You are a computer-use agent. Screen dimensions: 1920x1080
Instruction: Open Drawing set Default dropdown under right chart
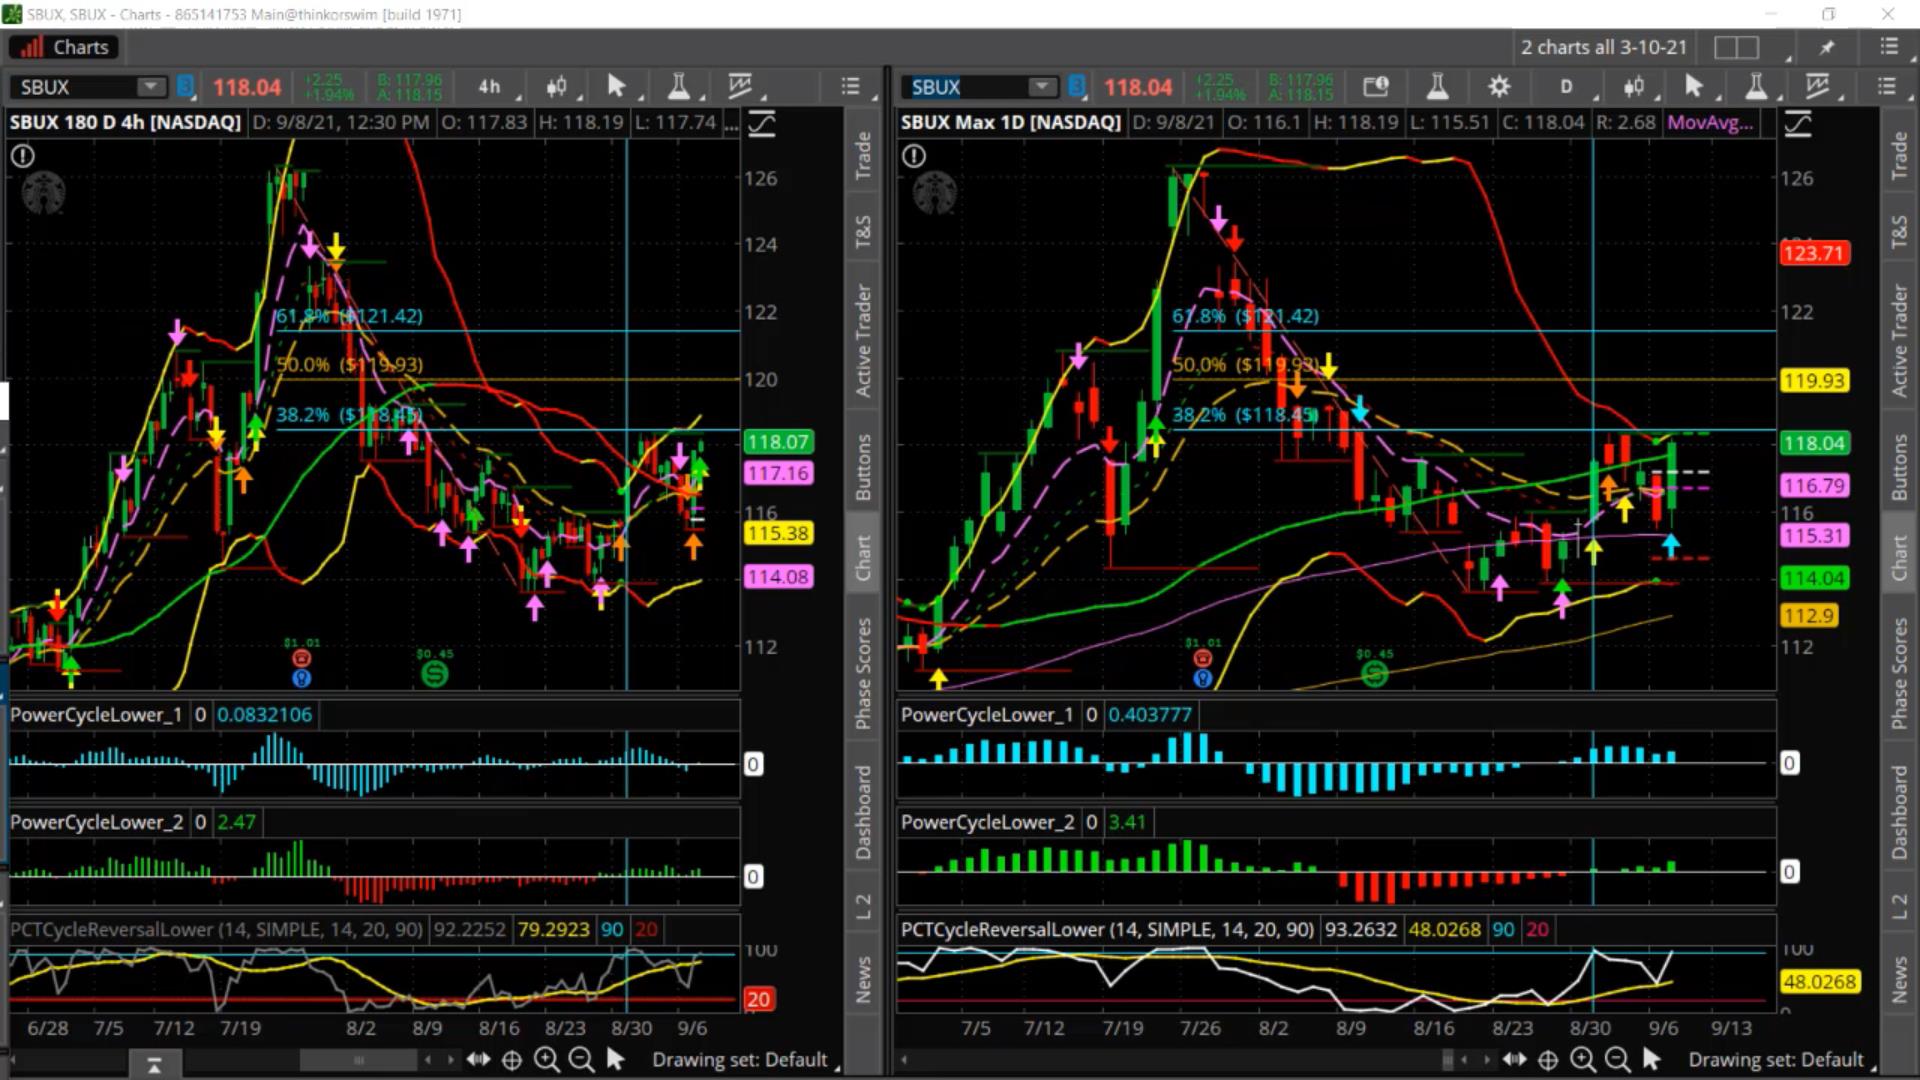(x=1781, y=1060)
